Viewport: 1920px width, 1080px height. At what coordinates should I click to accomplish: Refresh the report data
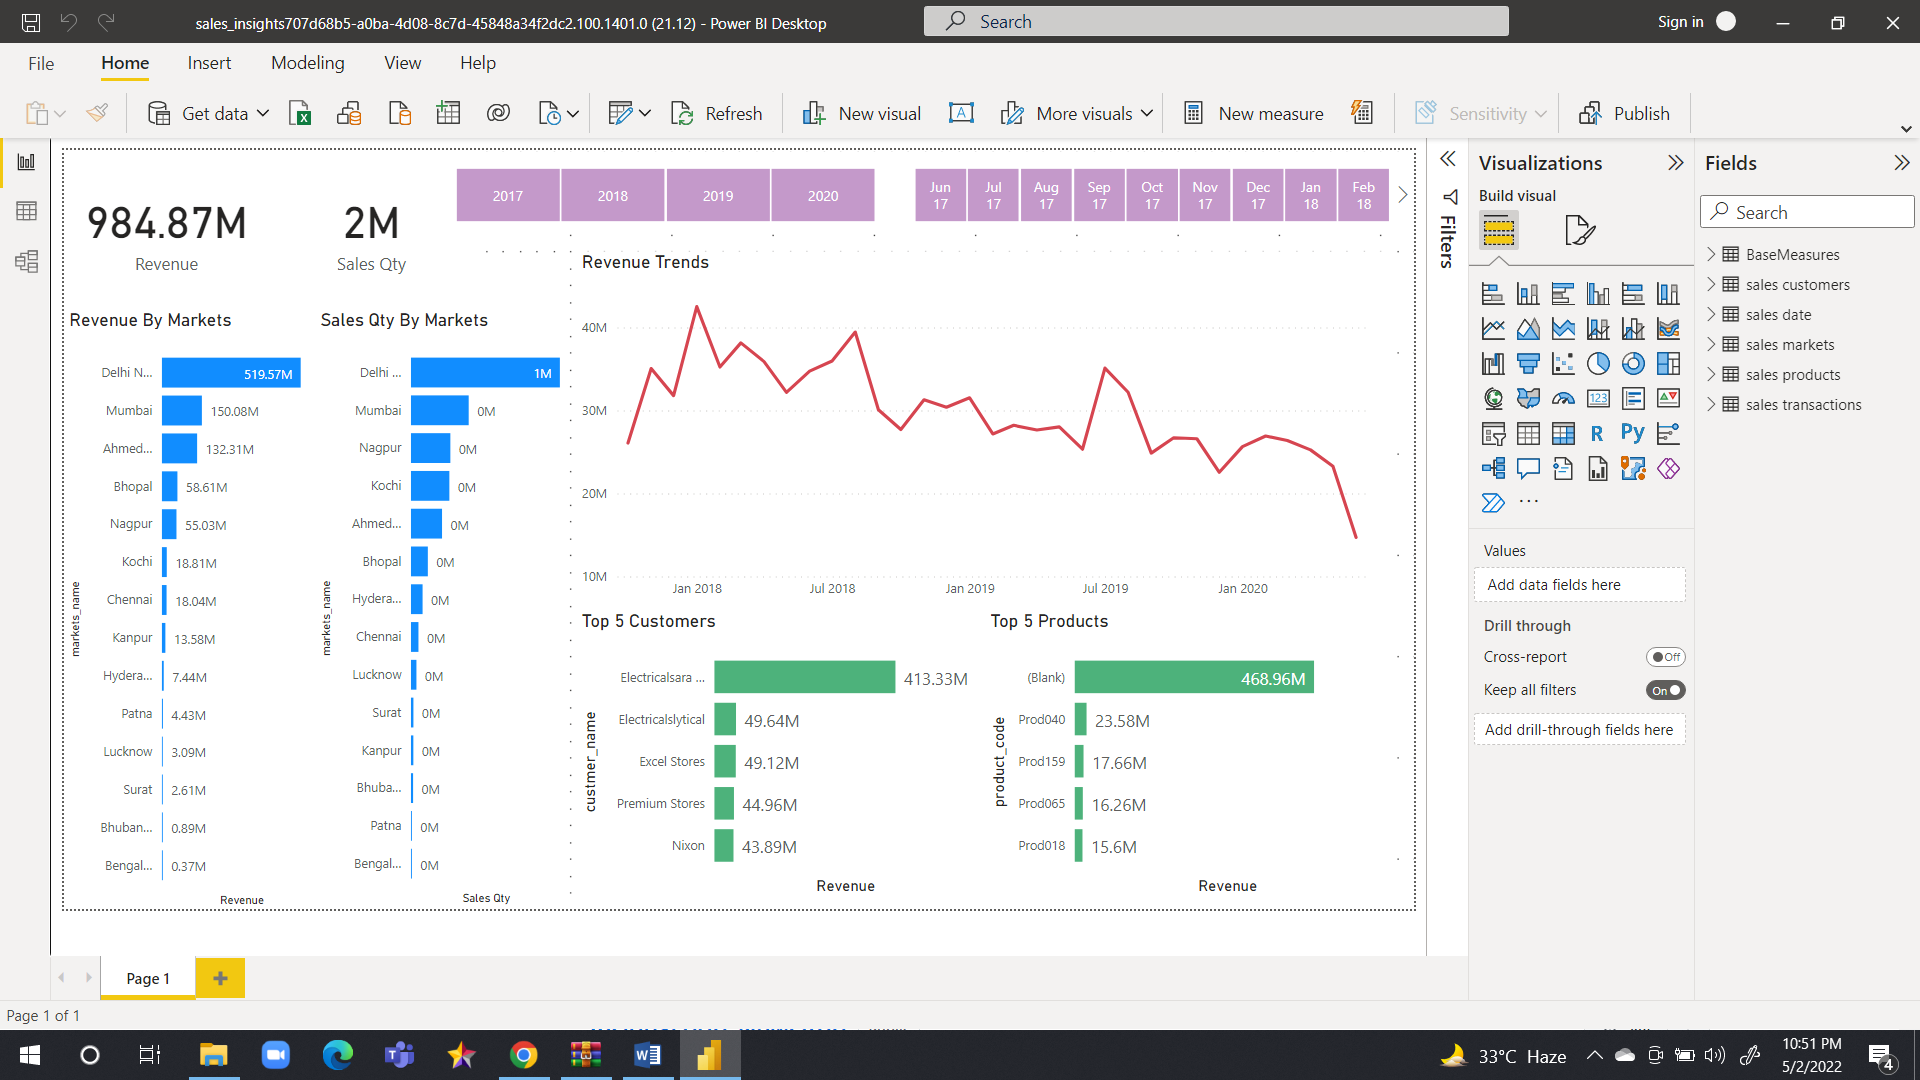point(717,113)
